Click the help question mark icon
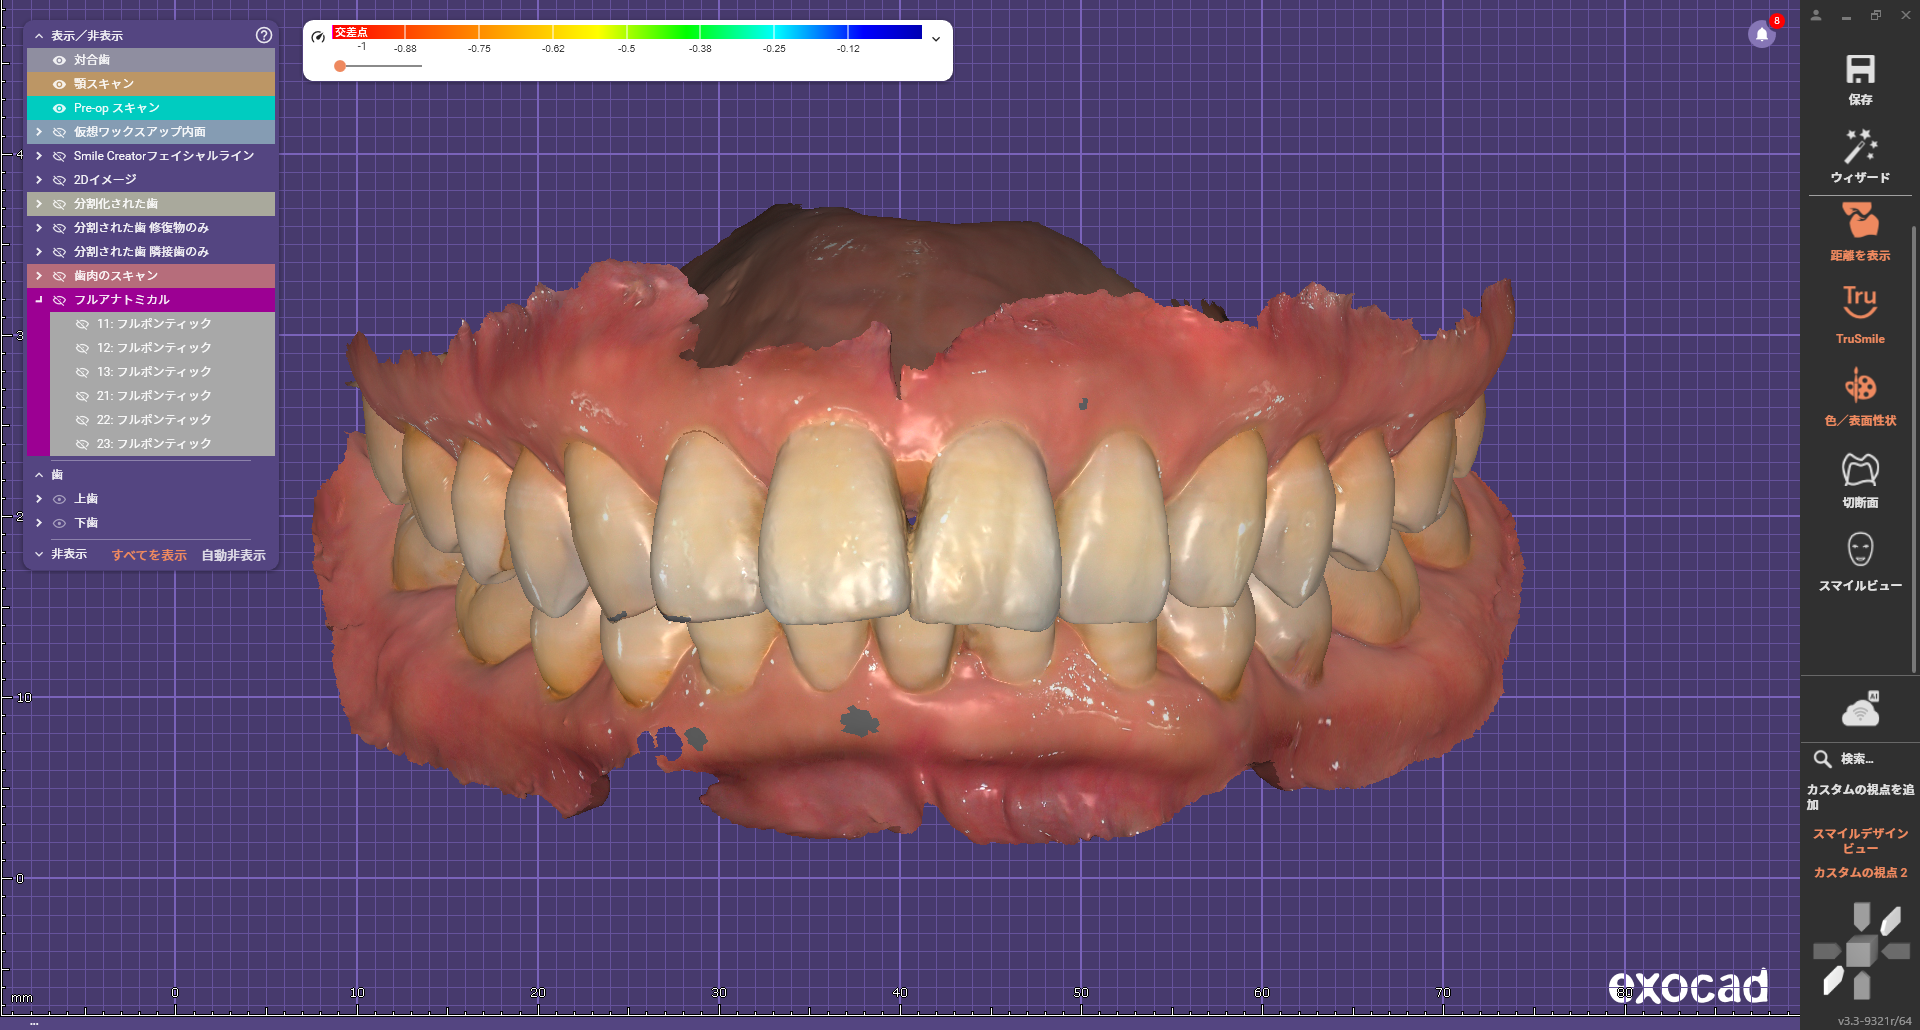This screenshot has height=1030, width=1920. pyautogui.click(x=264, y=35)
